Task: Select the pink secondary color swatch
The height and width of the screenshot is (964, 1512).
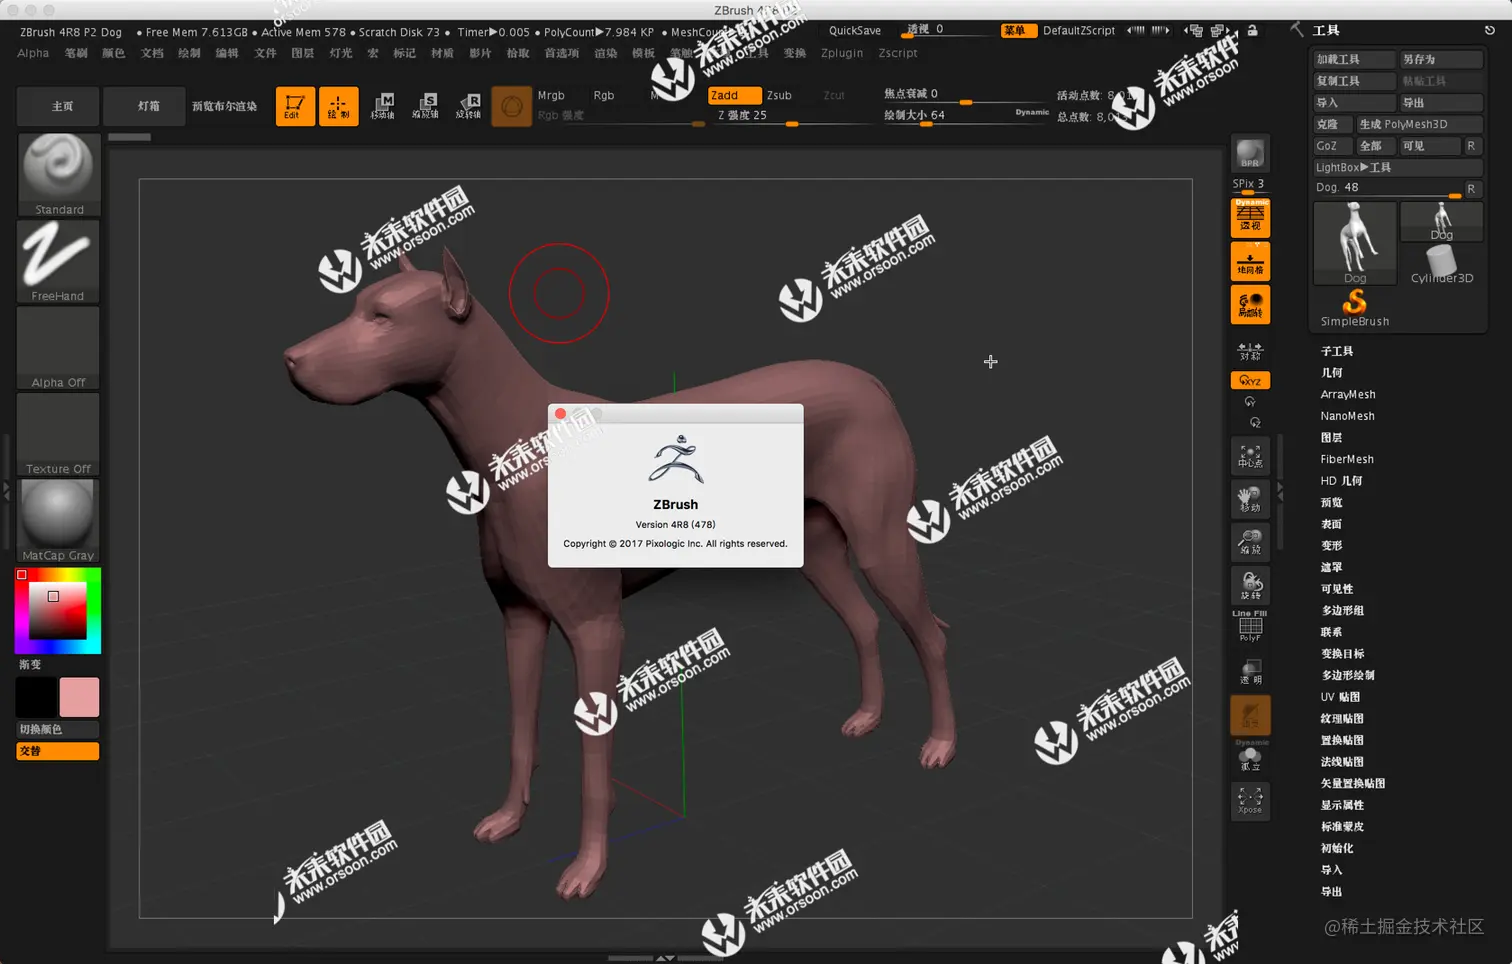Action: [x=79, y=697]
